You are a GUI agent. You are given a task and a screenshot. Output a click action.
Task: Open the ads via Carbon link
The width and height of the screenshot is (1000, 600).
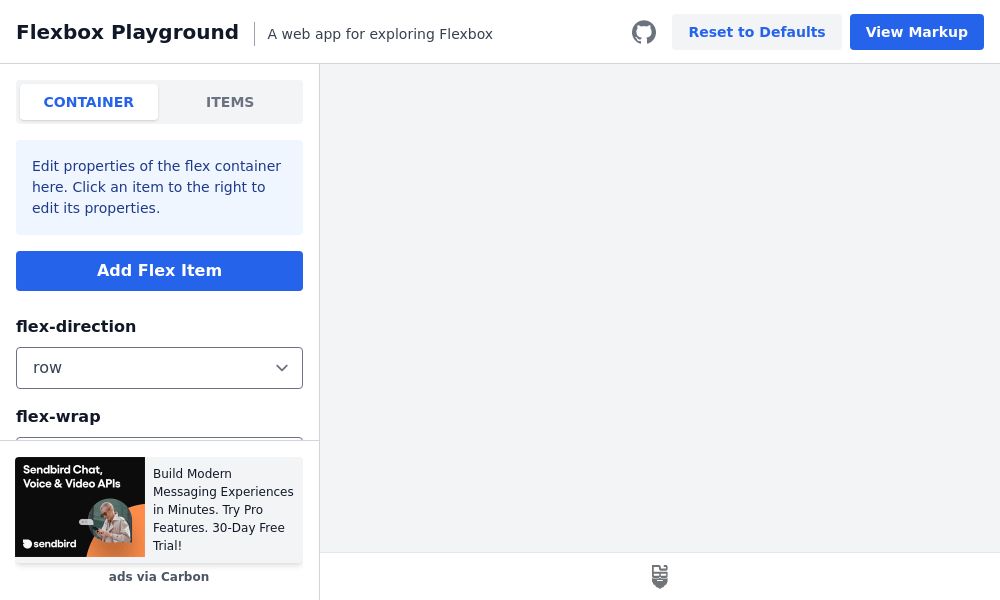[159, 577]
